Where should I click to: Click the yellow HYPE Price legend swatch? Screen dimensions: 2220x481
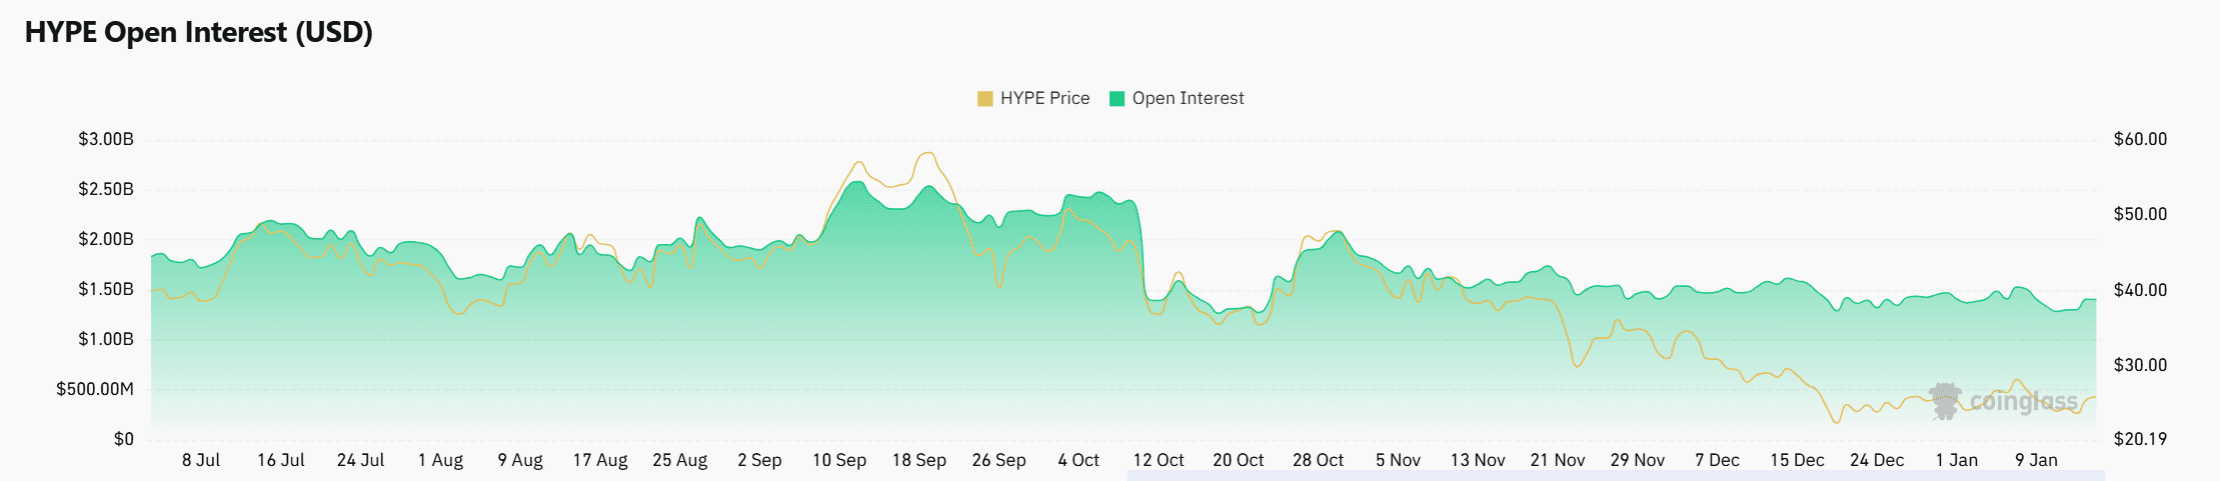(985, 99)
